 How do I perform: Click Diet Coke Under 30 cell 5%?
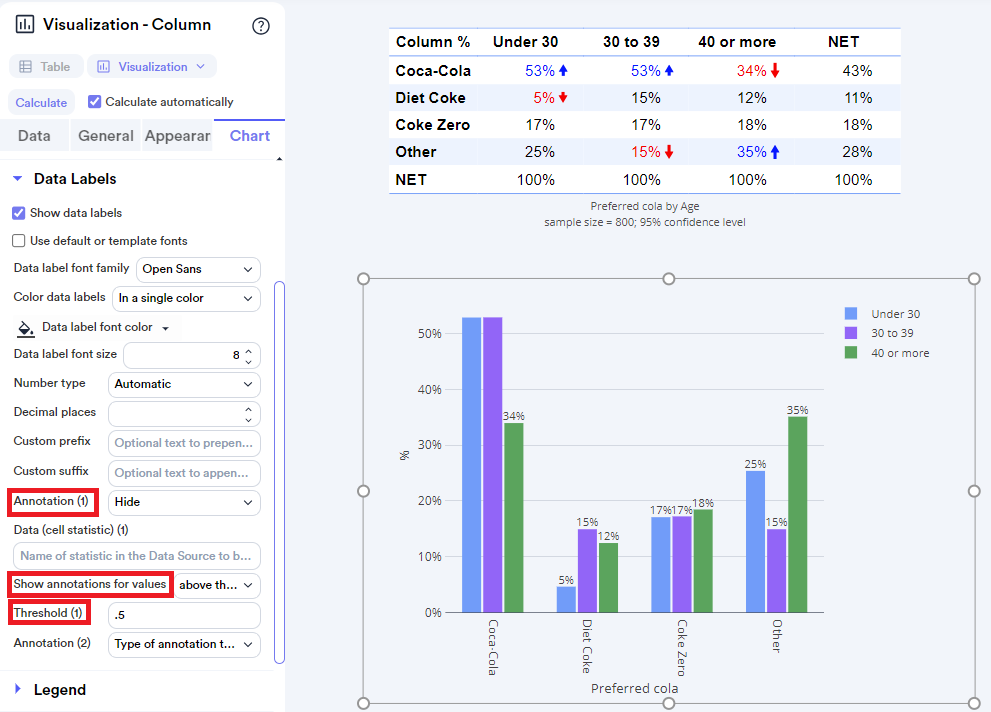[544, 98]
